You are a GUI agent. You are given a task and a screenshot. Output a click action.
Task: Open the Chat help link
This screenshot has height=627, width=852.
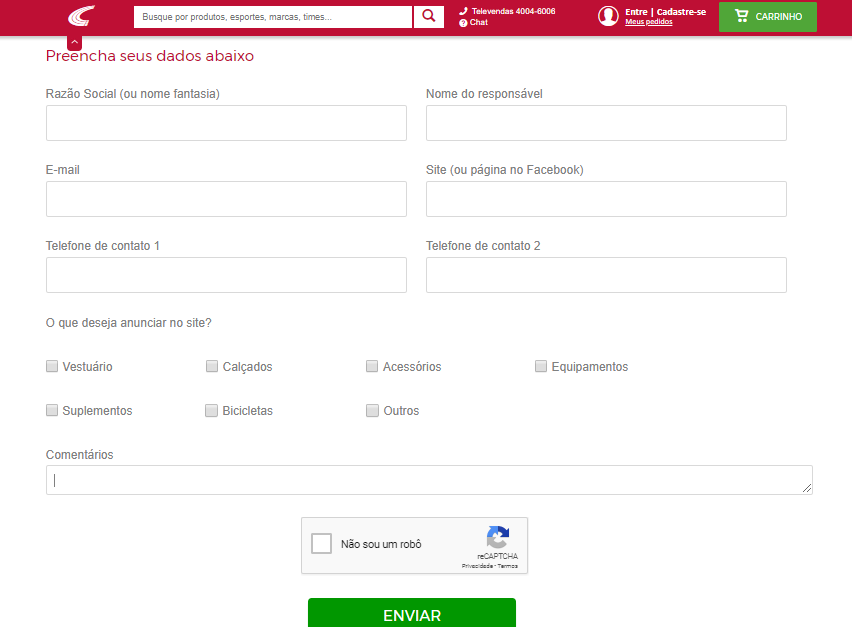(478, 22)
